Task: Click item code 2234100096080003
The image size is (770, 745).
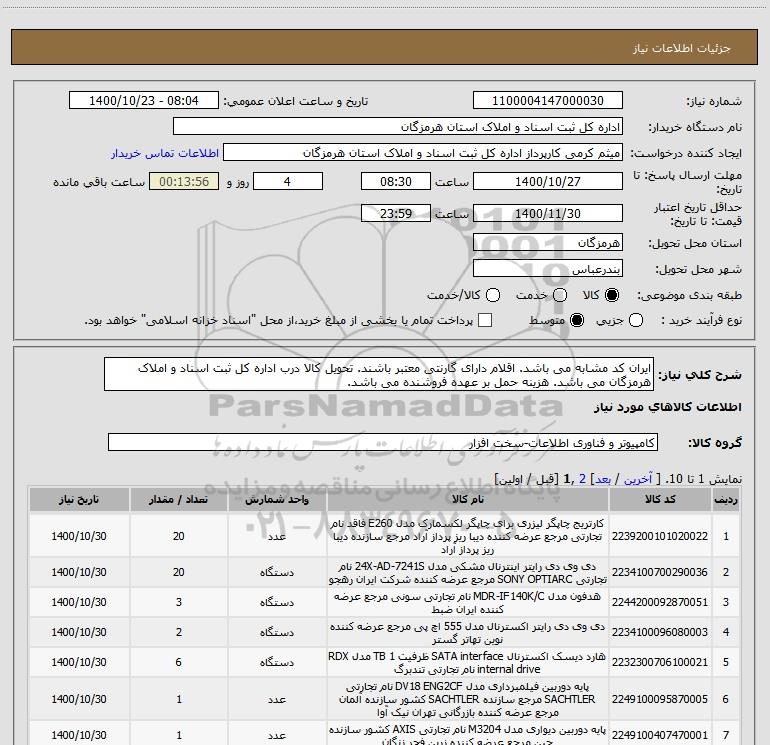Action: click(660, 632)
